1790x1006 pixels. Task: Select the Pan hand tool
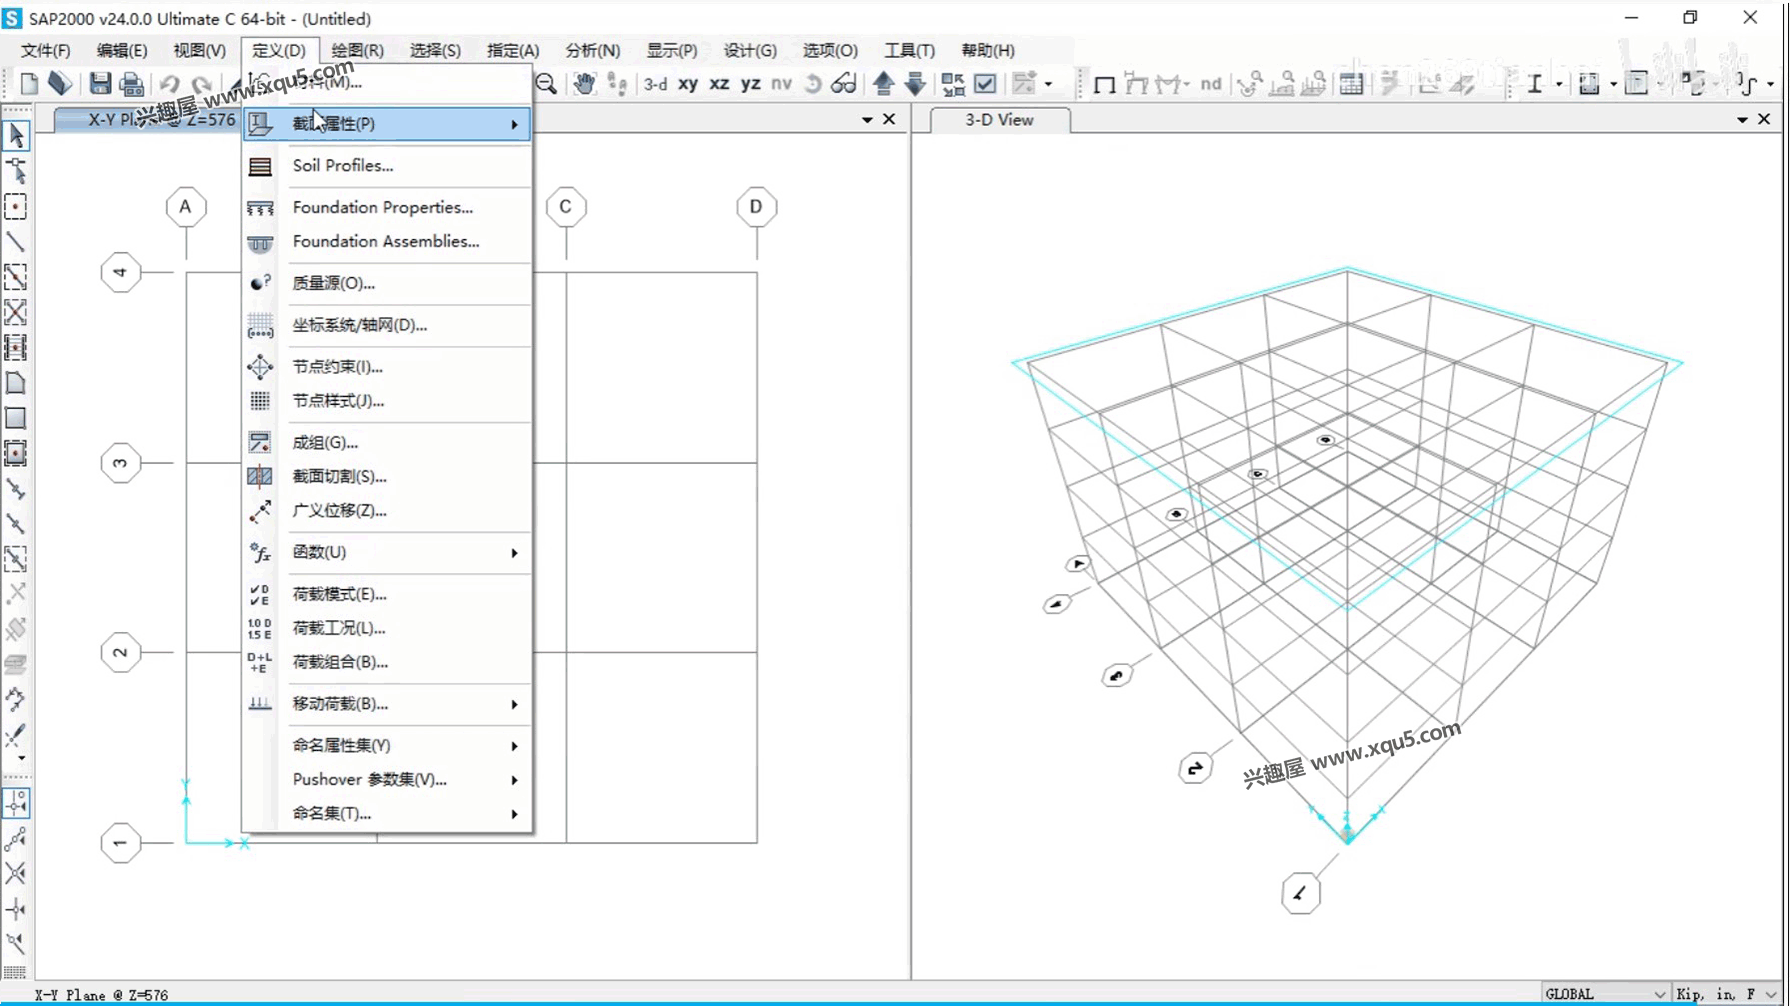[x=584, y=84]
